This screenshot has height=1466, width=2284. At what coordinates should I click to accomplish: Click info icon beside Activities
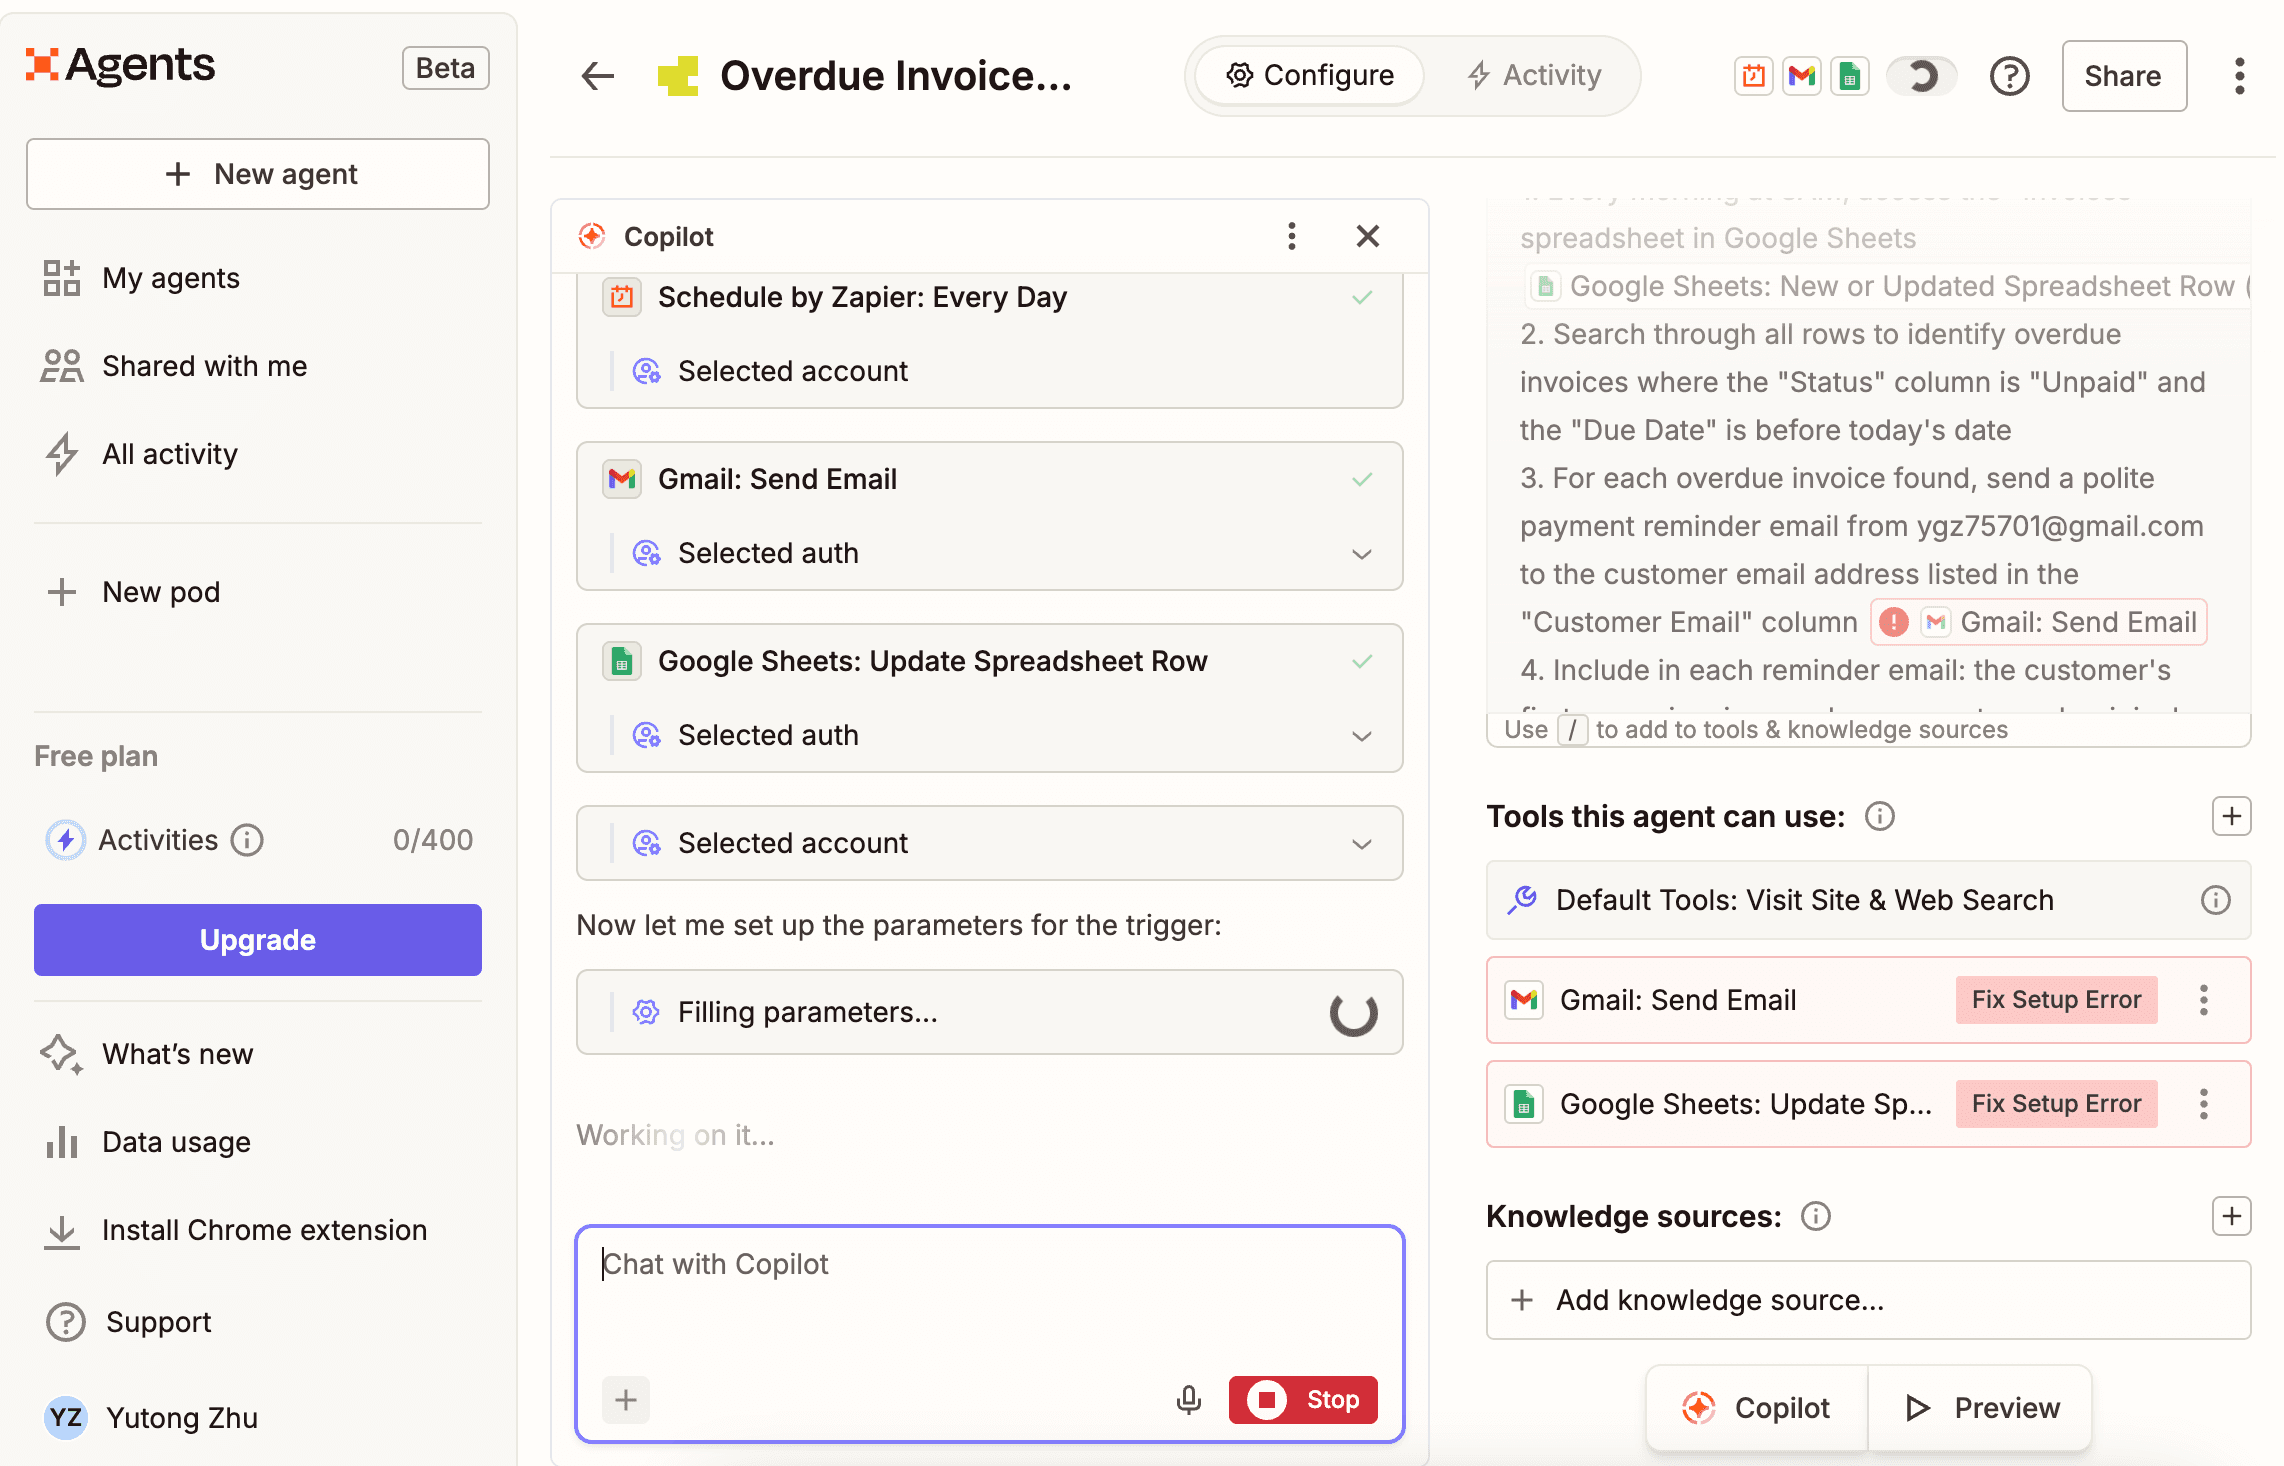[x=247, y=840]
